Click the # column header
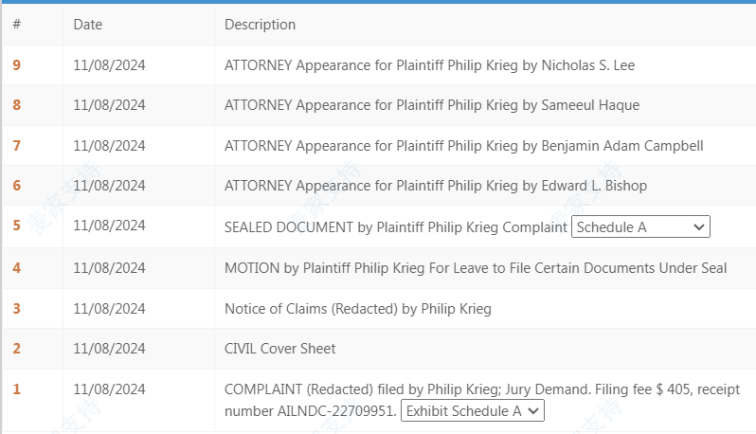The height and width of the screenshot is (434, 756). click(17, 25)
